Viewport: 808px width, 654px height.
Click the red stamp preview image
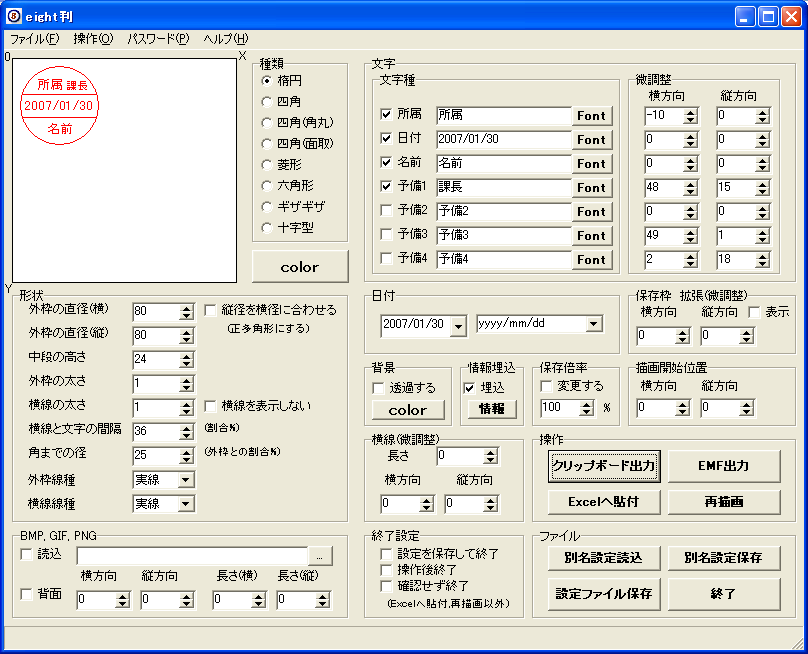(x=59, y=105)
